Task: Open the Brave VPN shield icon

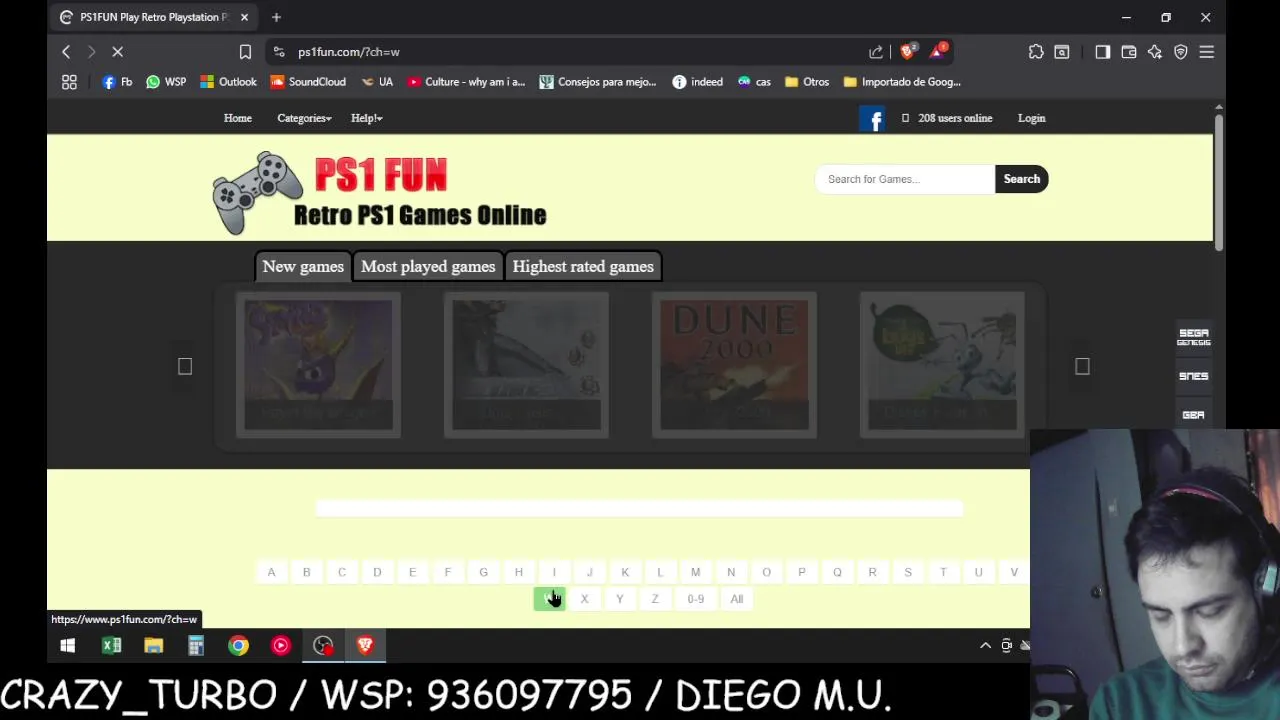Action: tap(1181, 52)
